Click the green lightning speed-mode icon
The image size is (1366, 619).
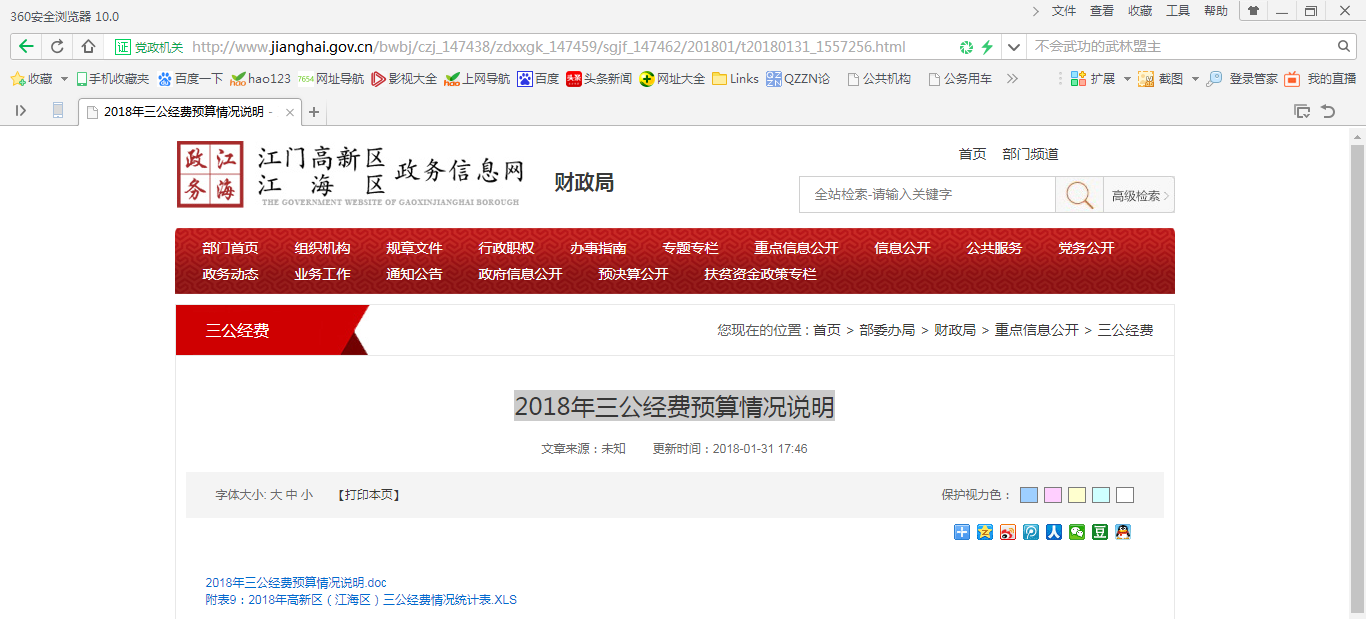pyautogui.click(x=987, y=47)
